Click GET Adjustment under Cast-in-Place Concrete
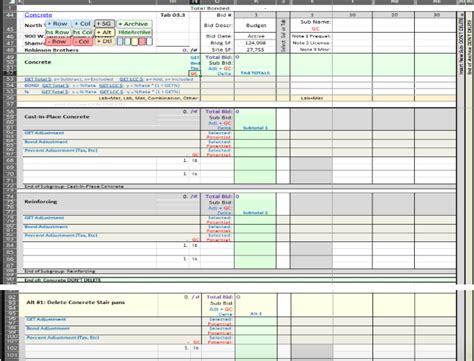474x361 pixels. click(x=44, y=133)
